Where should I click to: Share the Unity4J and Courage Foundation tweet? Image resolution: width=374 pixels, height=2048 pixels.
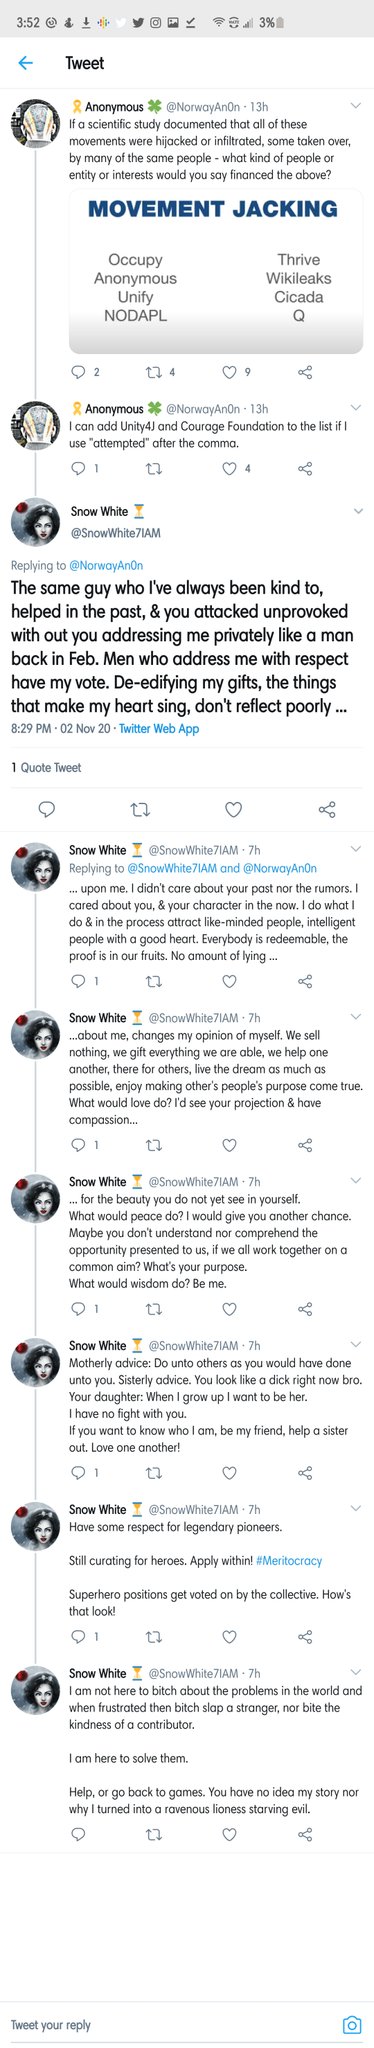pyautogui.click(x=306, y=468)
